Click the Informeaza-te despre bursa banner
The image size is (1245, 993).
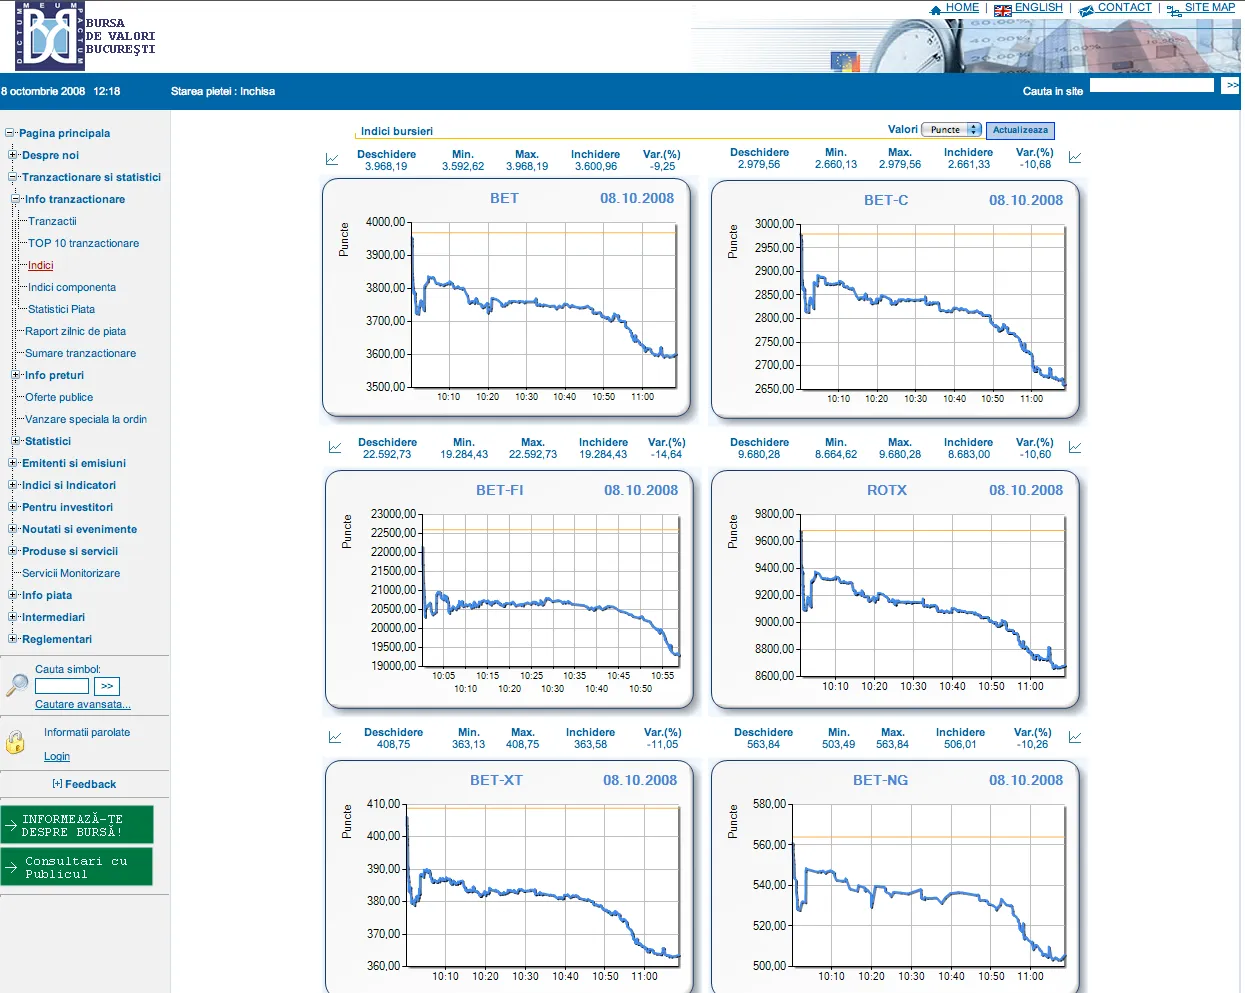pyautogui.click(x=77, y=825)
